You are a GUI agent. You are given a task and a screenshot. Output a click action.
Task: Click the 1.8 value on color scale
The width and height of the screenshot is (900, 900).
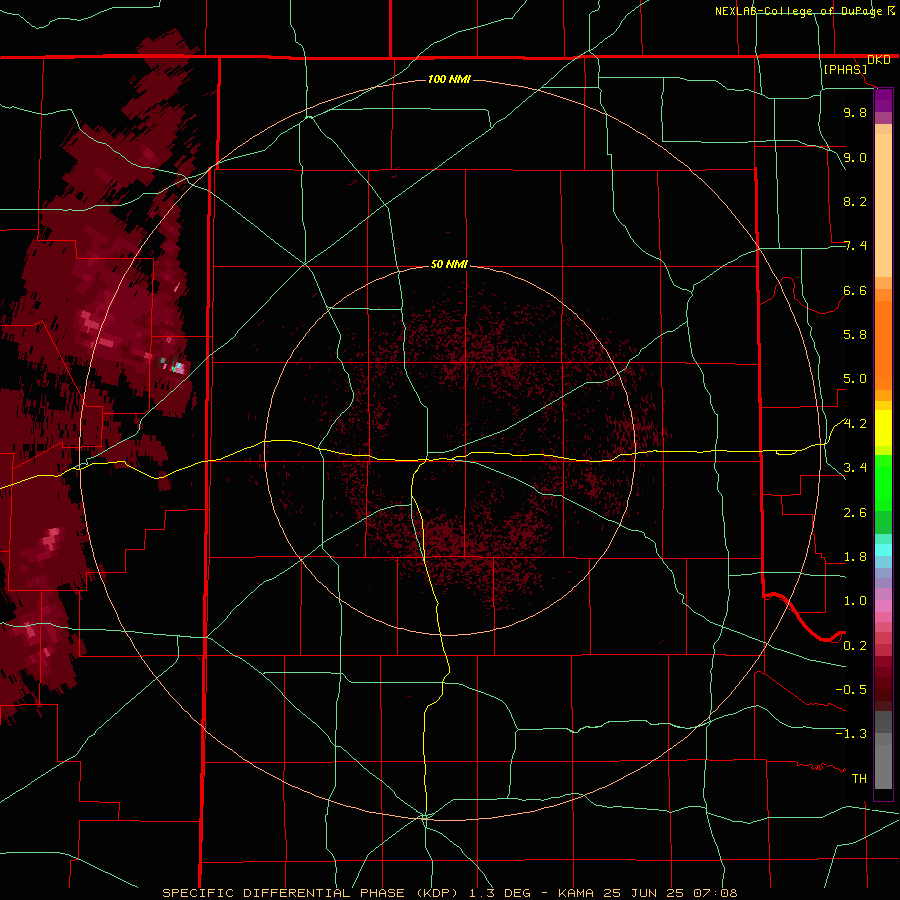pos(855,557)
